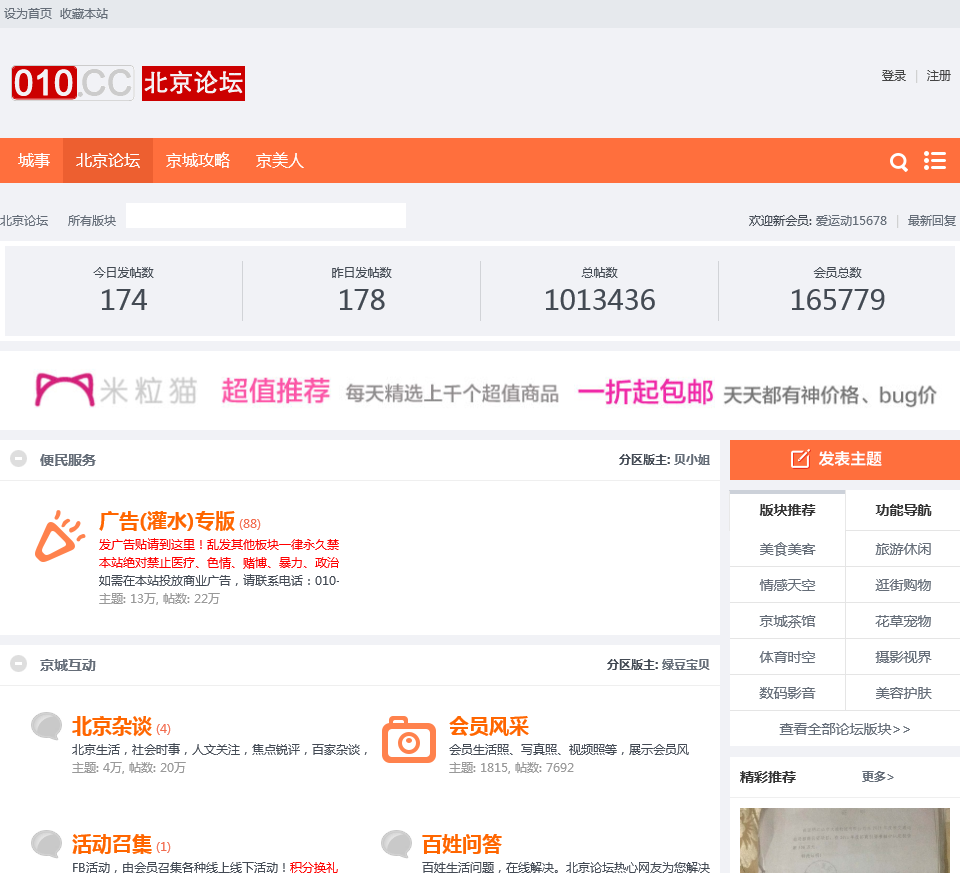Open 查看全部论坛版块>> link
The width and height of the screenshot is (960, 873).
coord(844,729)
